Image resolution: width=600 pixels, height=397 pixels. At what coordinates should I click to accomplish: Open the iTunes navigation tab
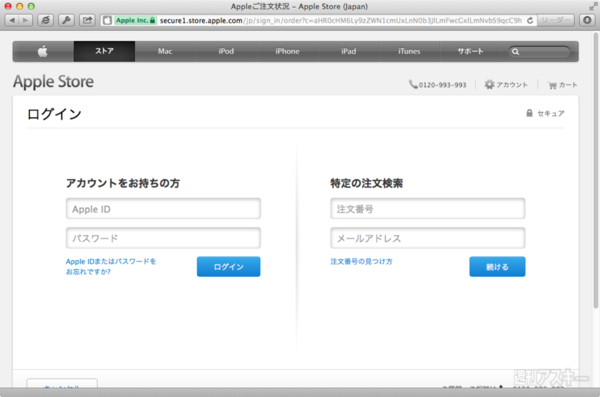pos(409,51)
